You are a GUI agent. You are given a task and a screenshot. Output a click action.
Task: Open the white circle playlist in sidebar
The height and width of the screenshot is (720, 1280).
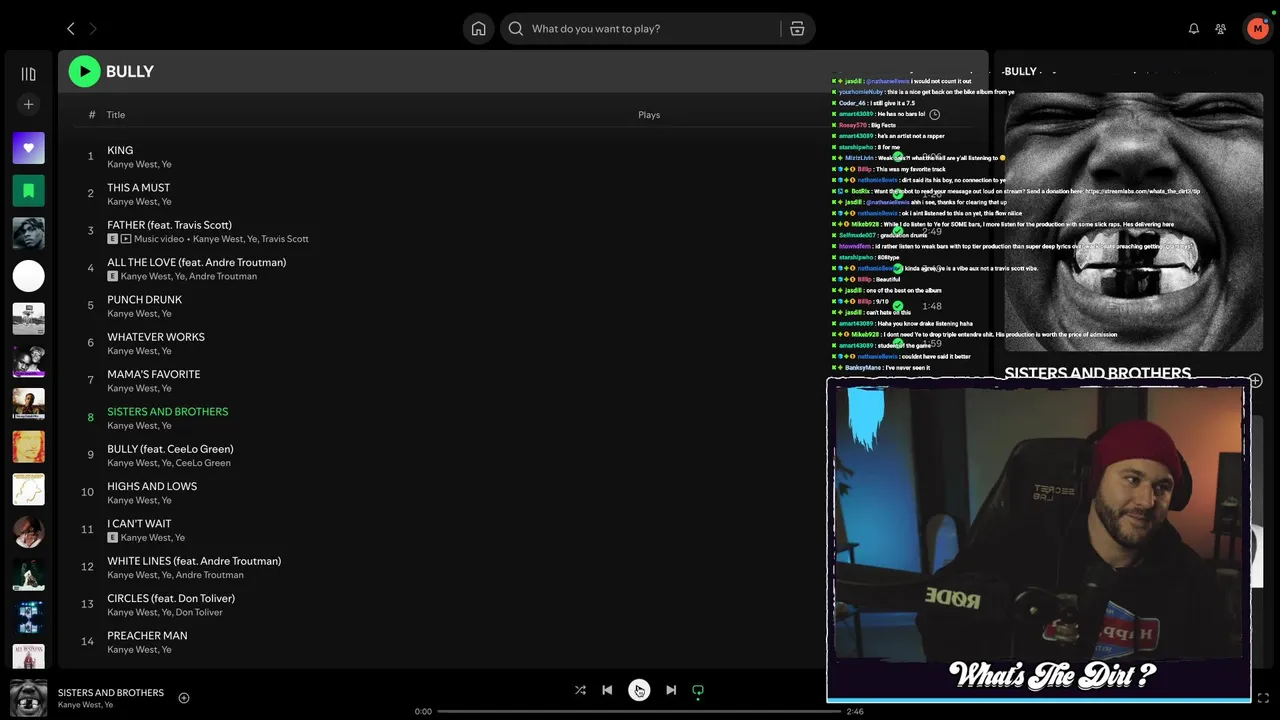[x=28, y=276]
